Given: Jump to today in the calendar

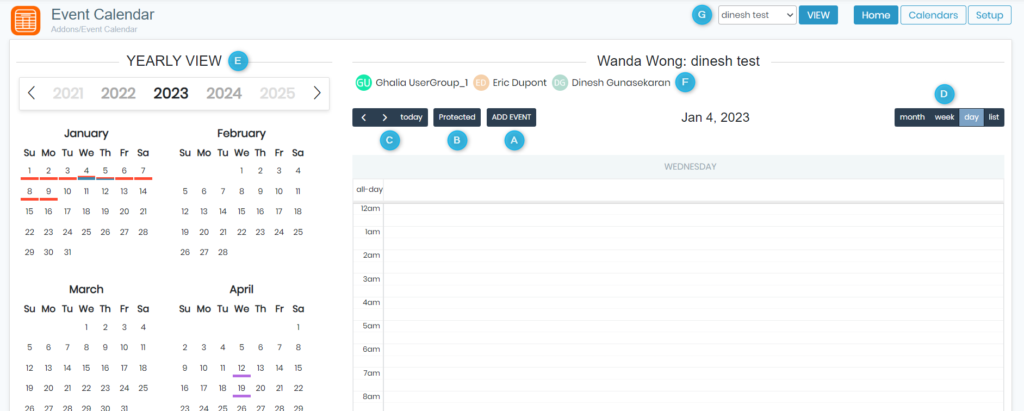Looking at the screenshot, I should pos(411,118).
